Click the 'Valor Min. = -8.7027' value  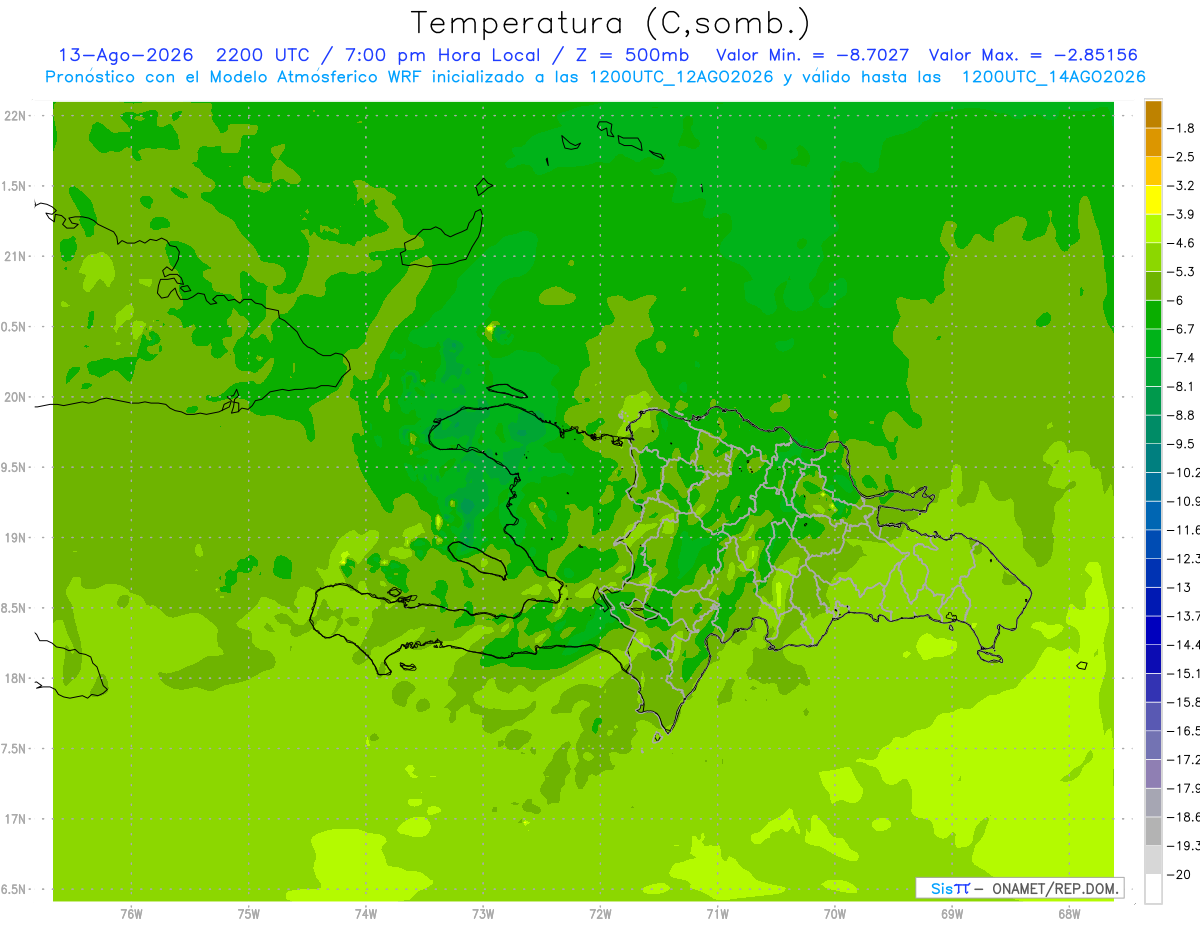click(813, 55)
